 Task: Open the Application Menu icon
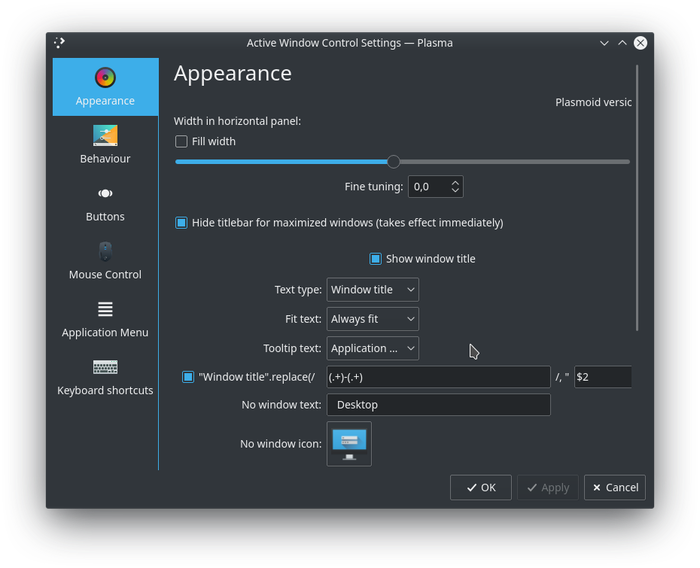click(x=105, y=309)
